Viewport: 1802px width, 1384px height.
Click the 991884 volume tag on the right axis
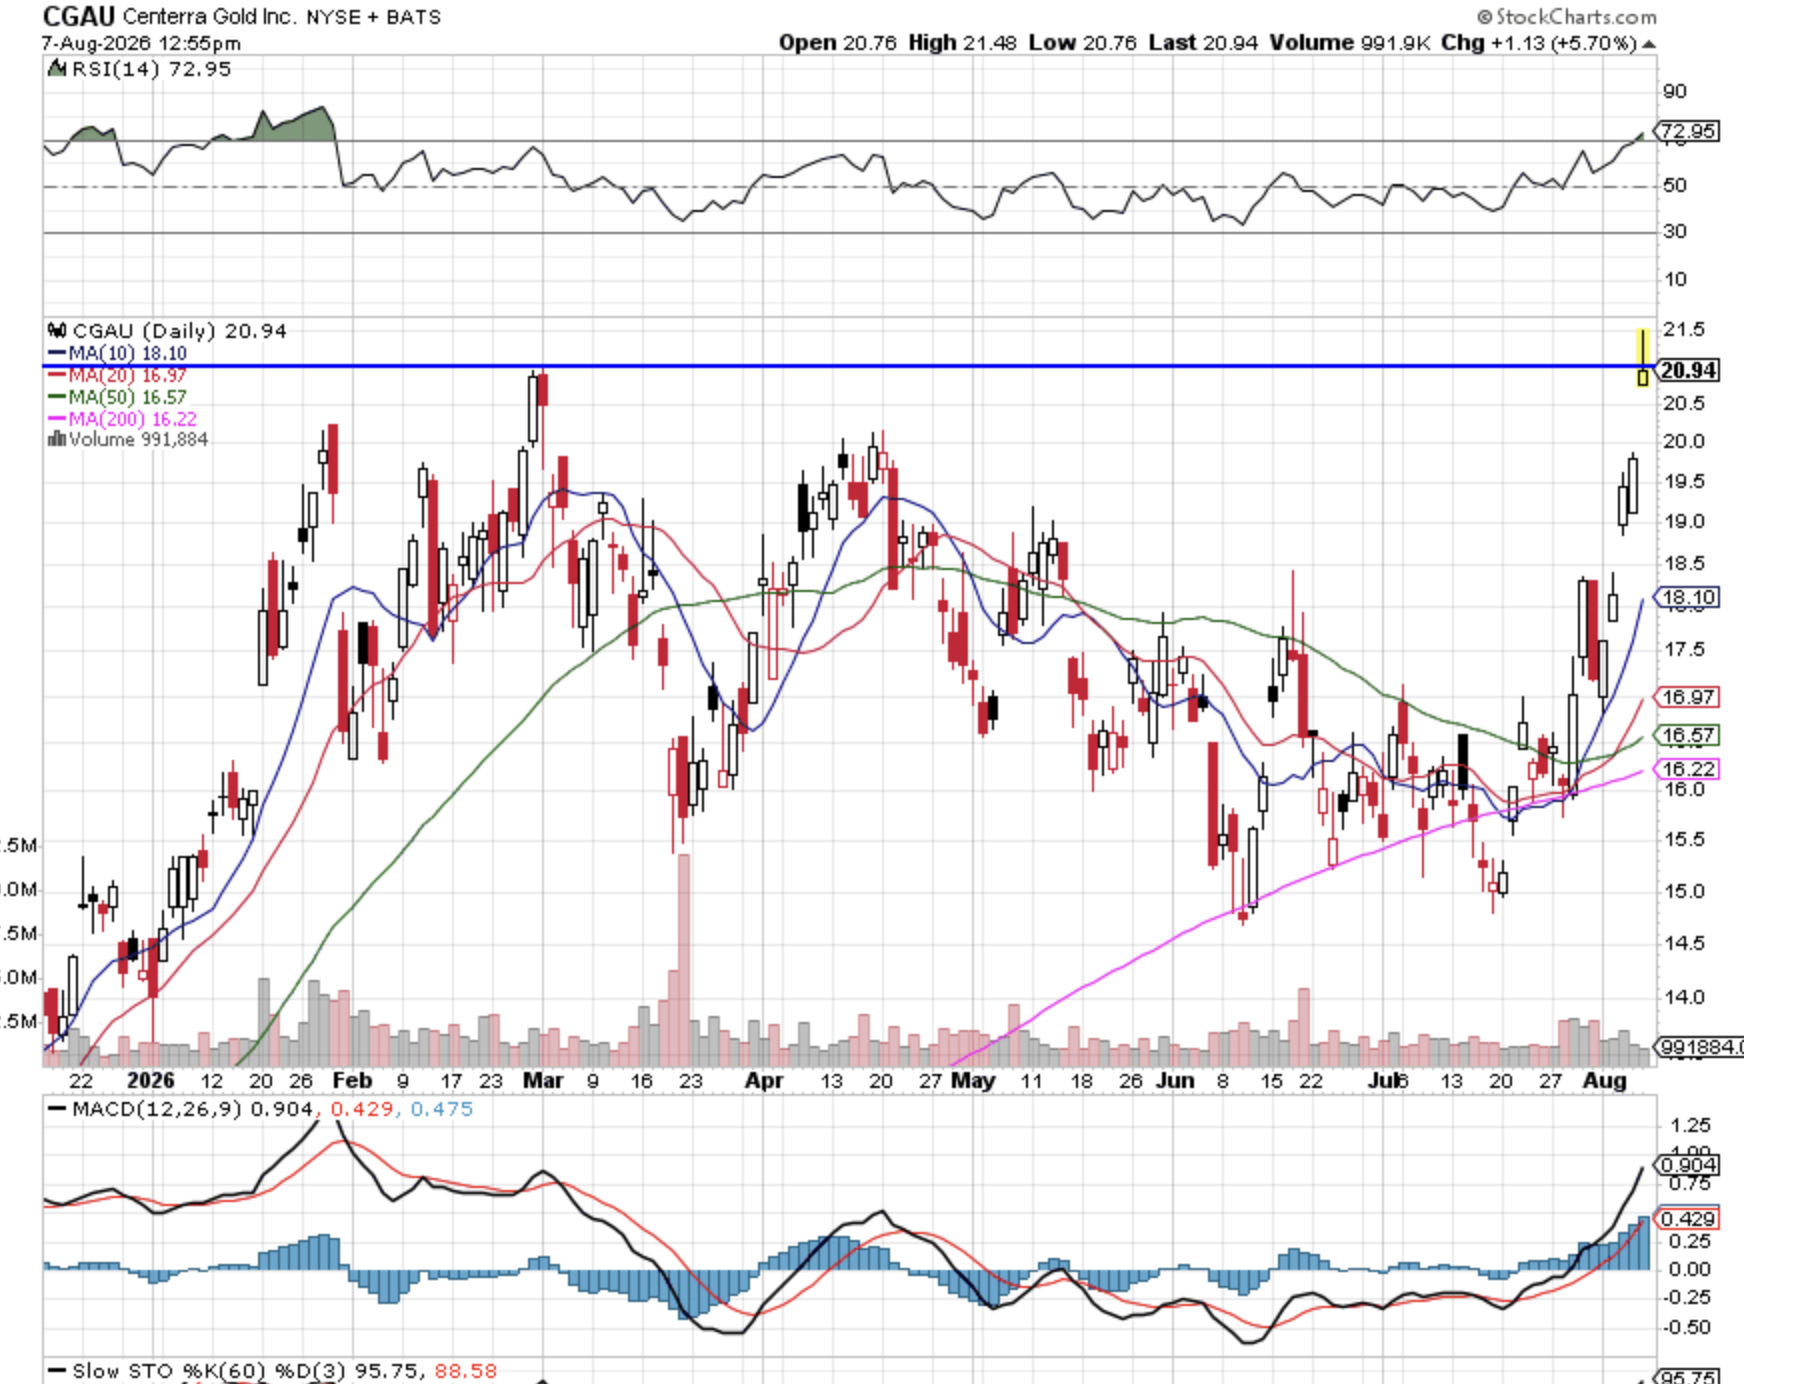(x=1700, y=1047)
